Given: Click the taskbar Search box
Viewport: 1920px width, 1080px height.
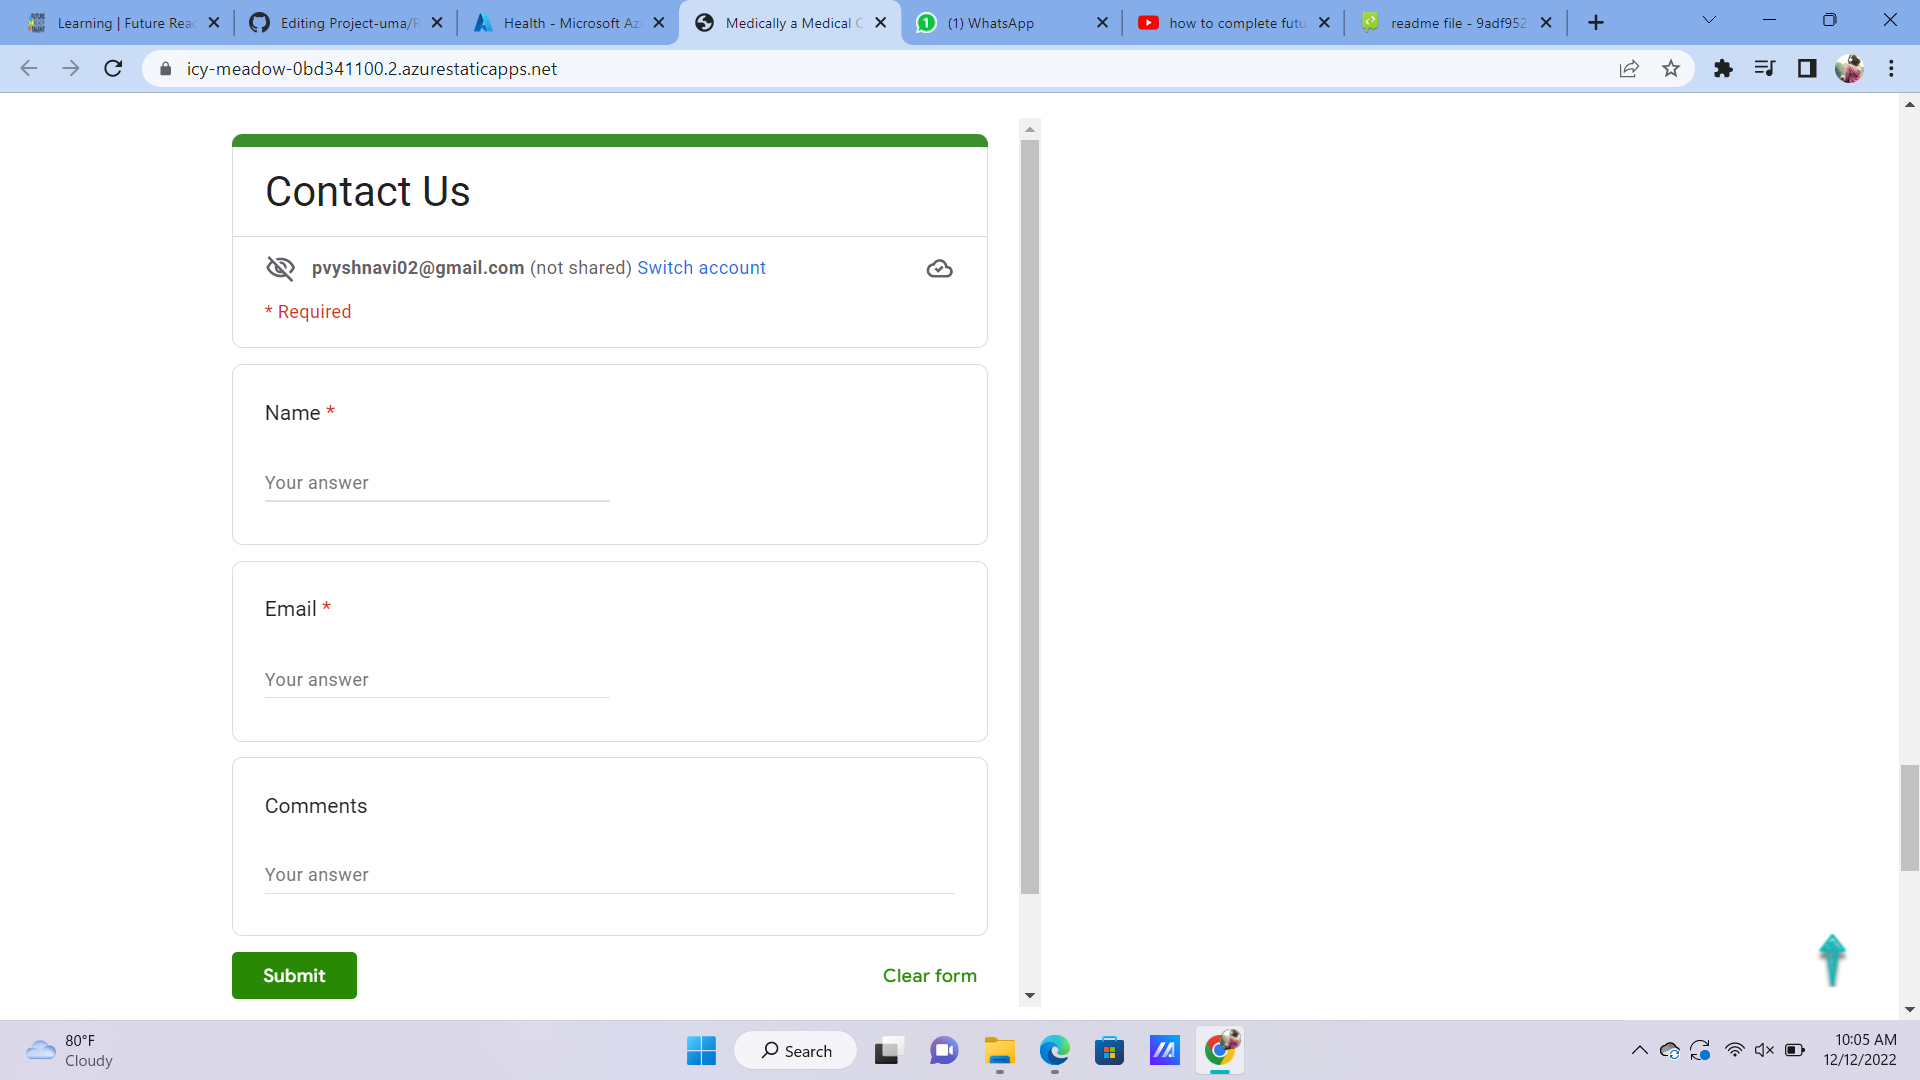Looking at the screenshot, I should (796, 1051).
